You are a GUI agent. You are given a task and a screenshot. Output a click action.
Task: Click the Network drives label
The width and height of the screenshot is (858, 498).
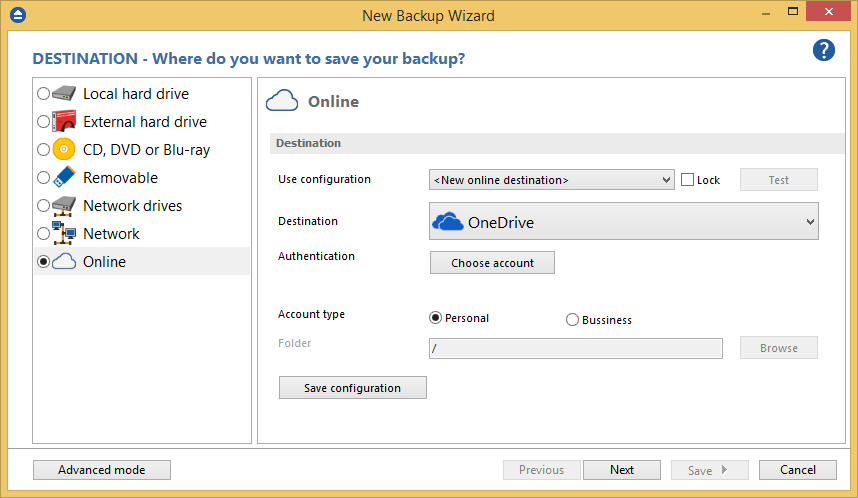(132, 206)
